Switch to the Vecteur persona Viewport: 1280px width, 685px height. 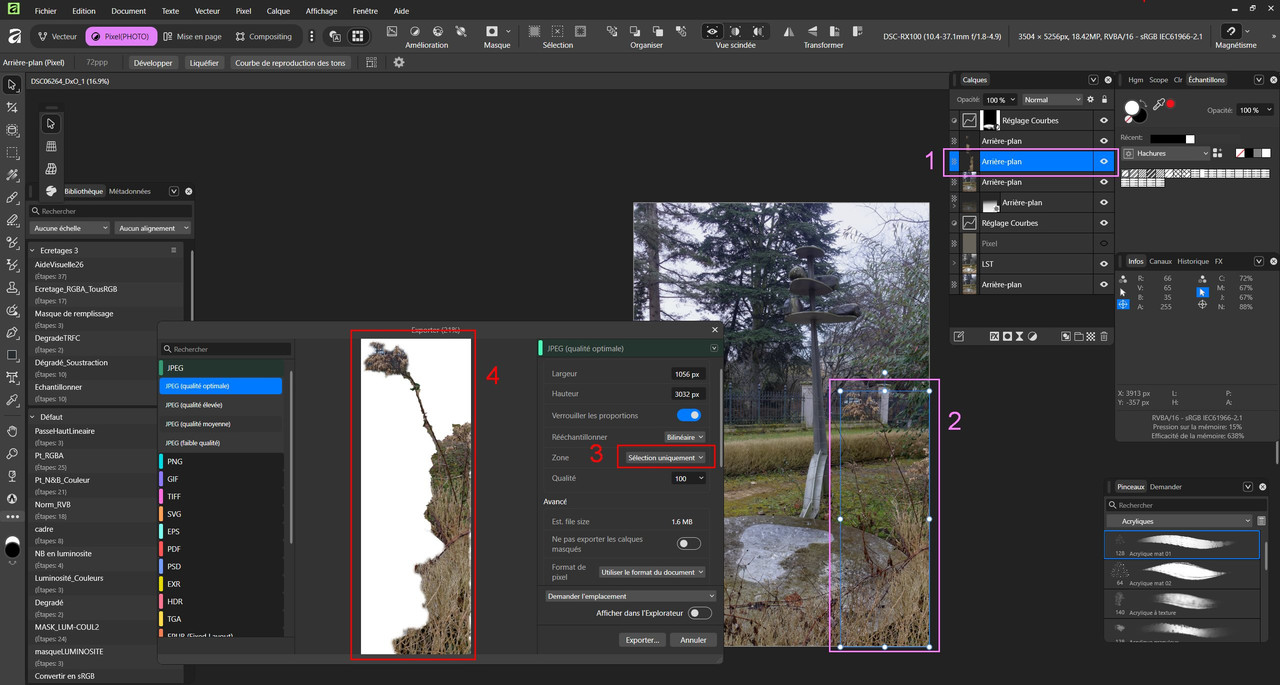click(x=57, y=37)
